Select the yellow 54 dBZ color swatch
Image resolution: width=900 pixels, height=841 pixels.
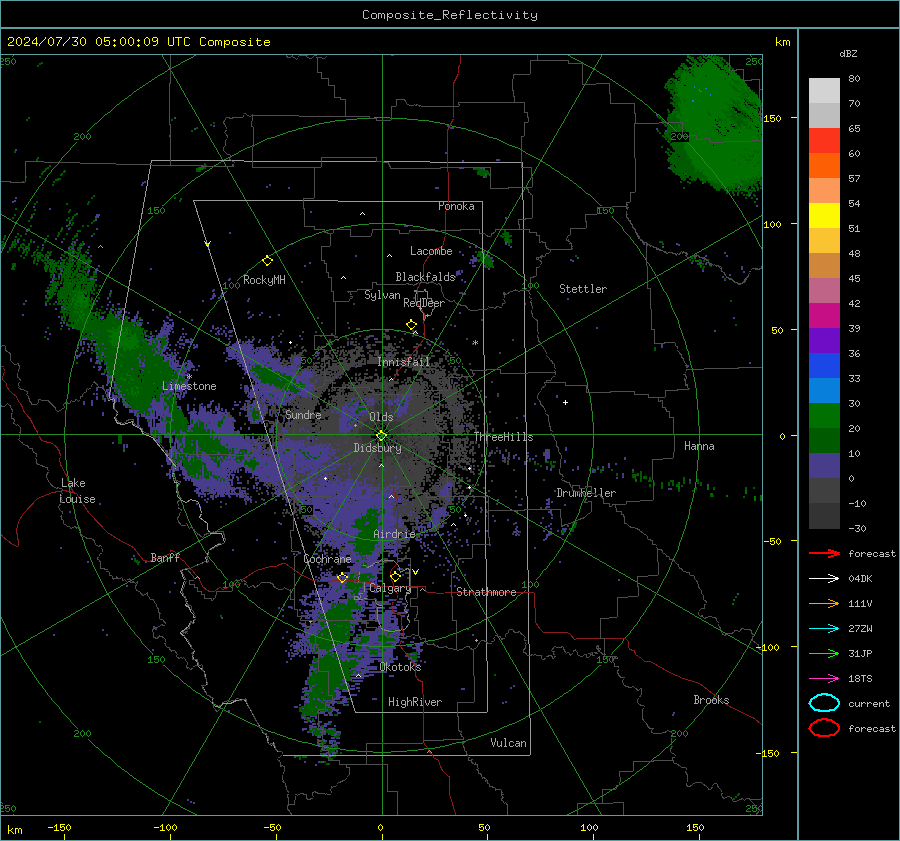[x=824, y=215]
